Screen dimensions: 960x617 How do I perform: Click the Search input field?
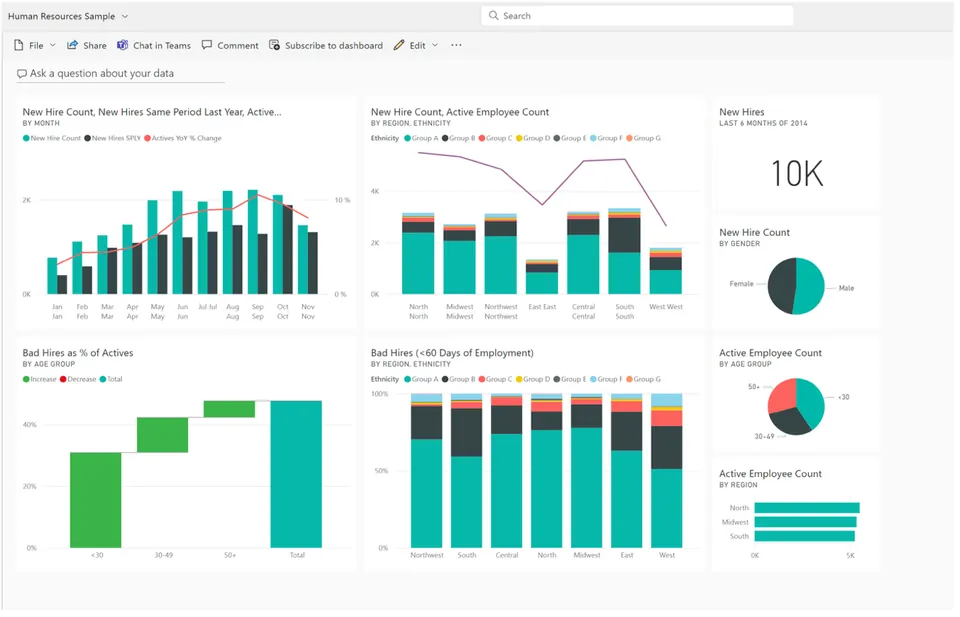(637, 16)
